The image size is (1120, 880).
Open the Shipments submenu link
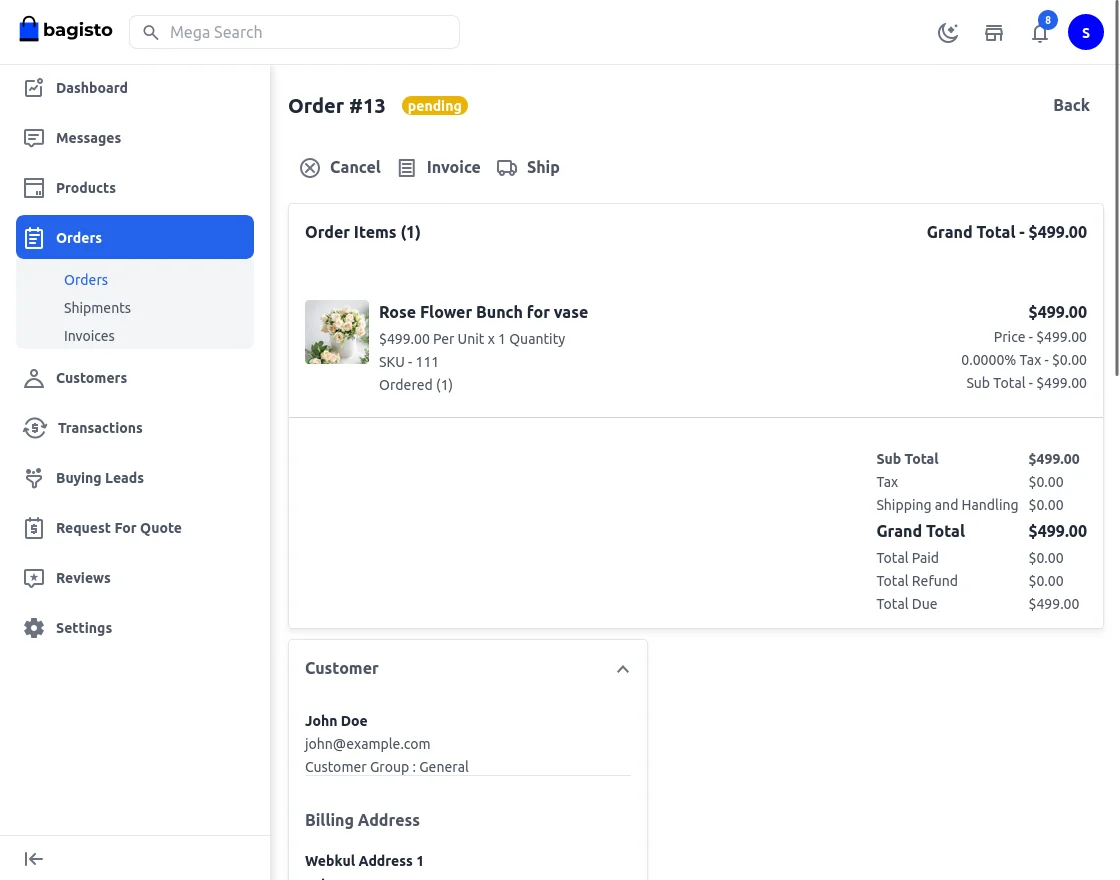click(97, 308)
